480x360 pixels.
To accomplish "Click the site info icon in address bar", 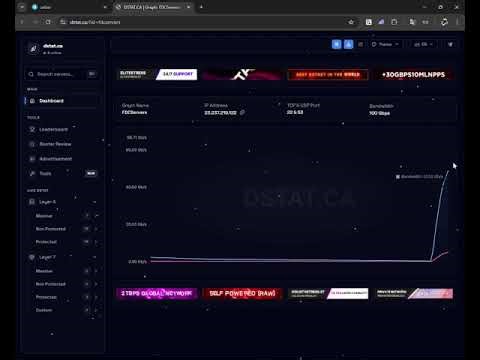I will [x=63, y=22].
